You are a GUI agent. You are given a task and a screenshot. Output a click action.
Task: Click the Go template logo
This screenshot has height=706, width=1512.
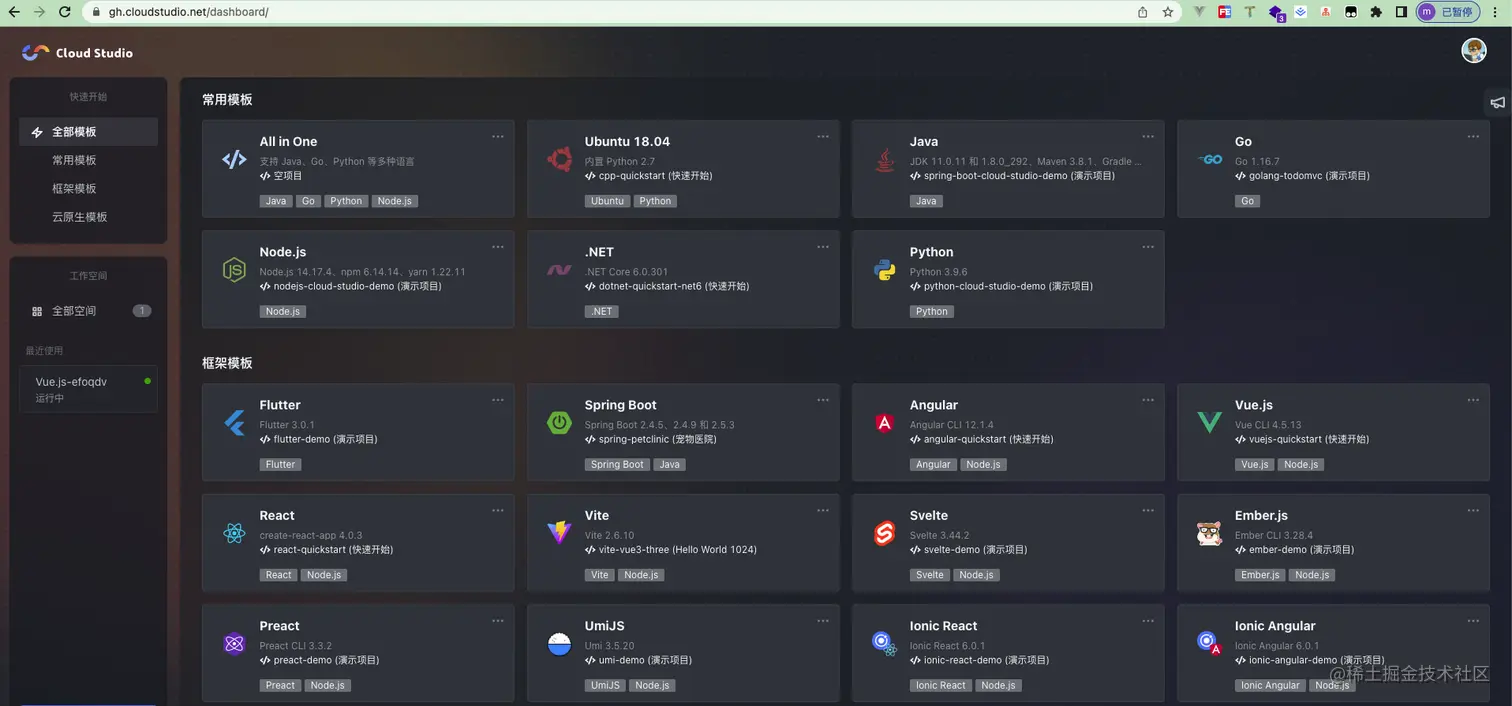pyautogui.click(x=1210, y=159)
